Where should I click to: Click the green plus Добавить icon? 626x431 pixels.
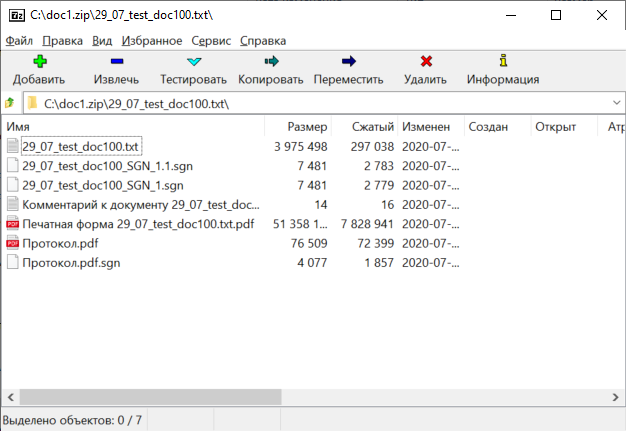(40, 61)
